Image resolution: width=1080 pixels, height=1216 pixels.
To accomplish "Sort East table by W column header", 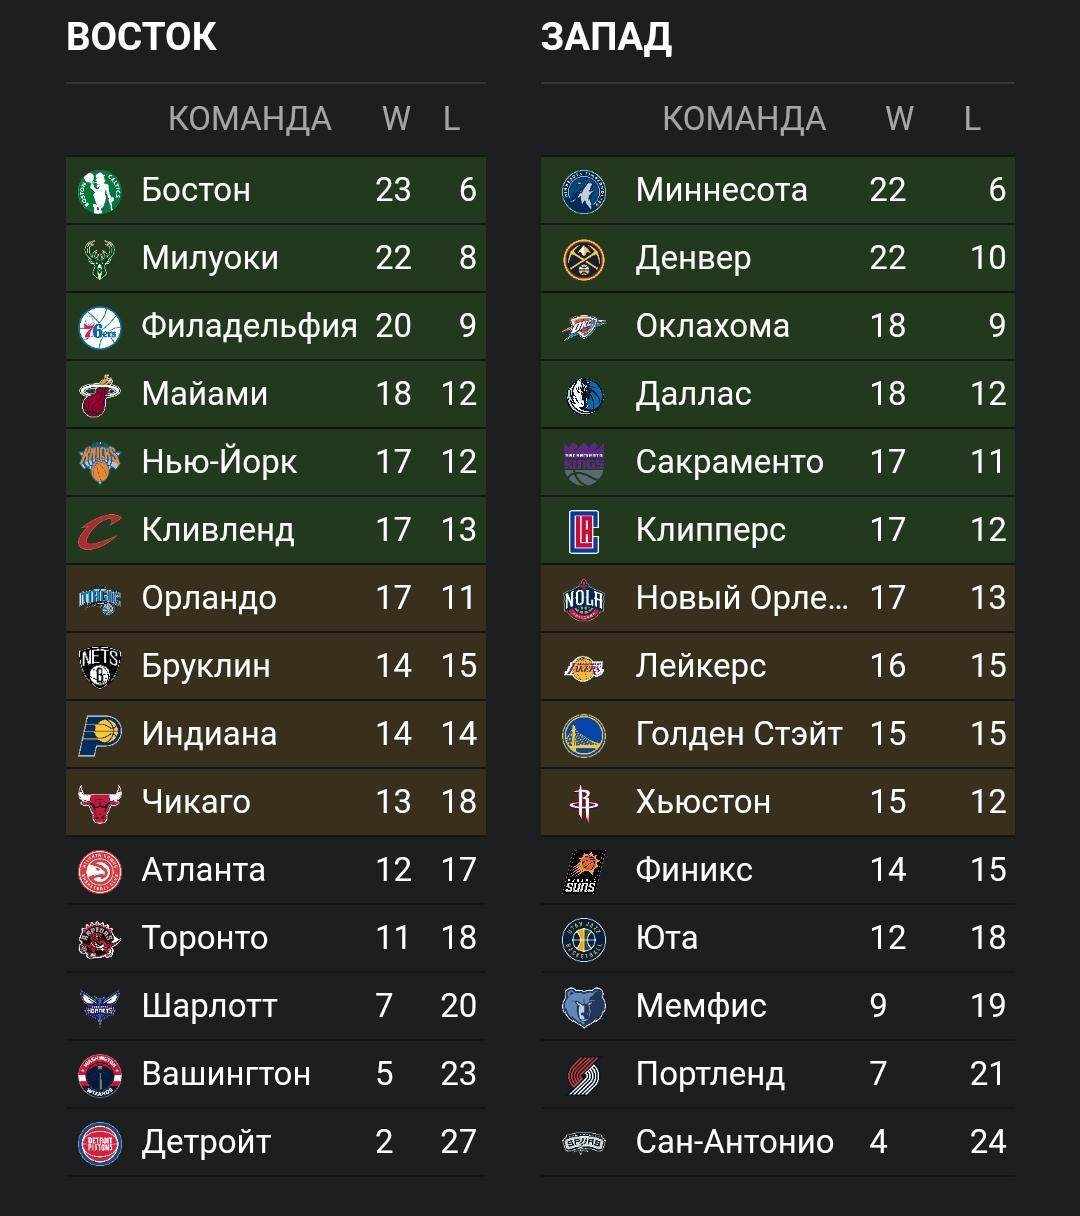I will (396, 119).
